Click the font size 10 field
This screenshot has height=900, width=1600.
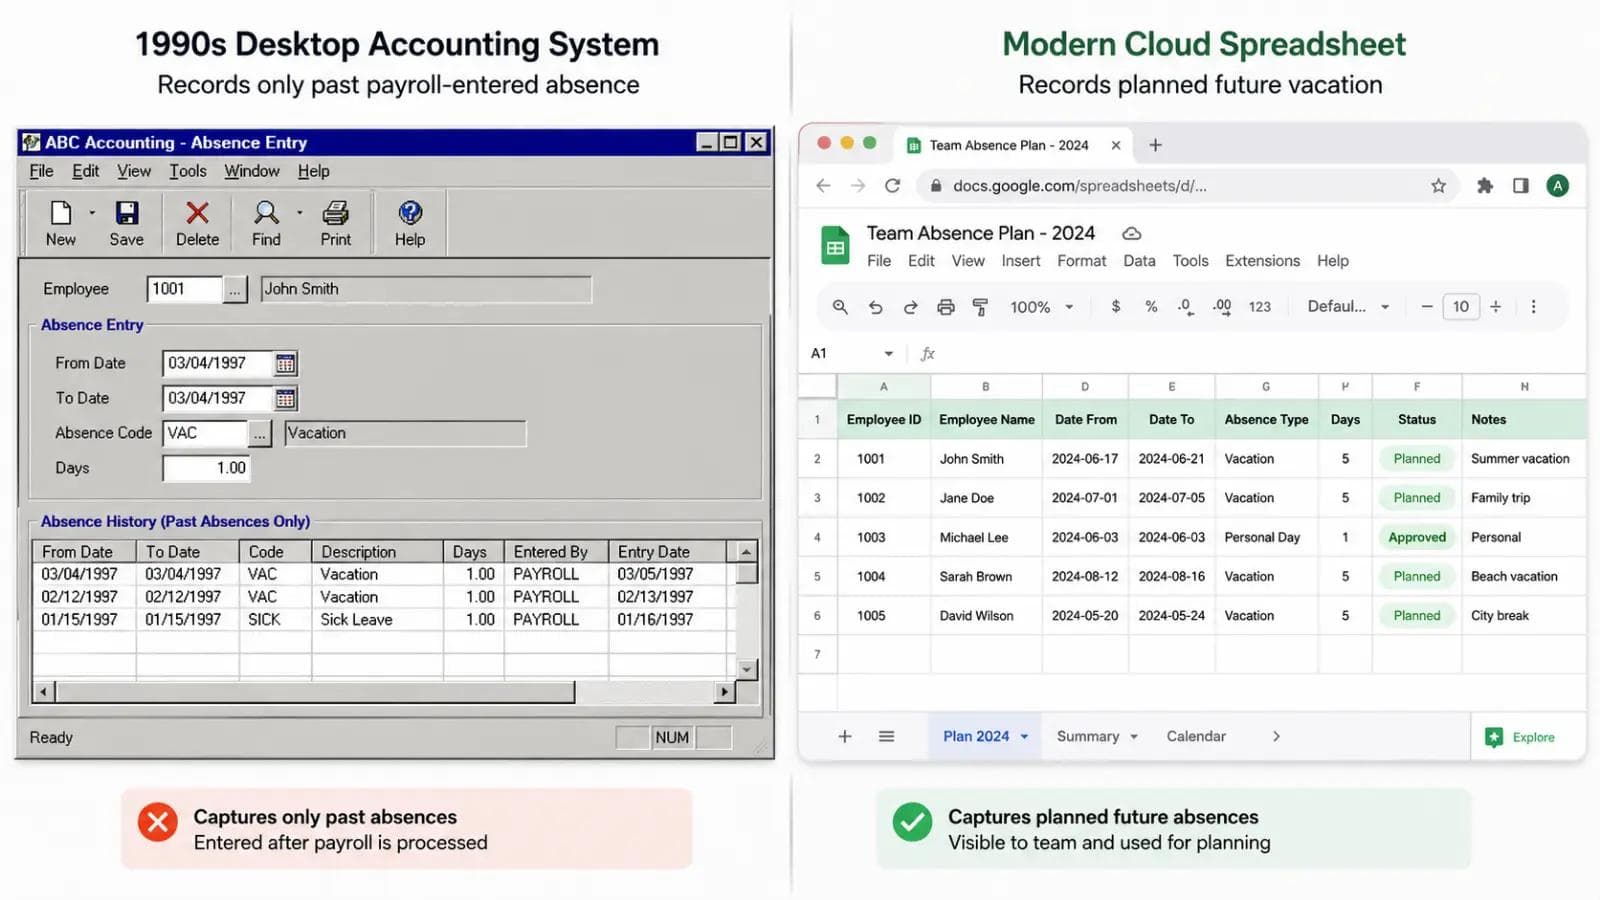(1461, 307)
